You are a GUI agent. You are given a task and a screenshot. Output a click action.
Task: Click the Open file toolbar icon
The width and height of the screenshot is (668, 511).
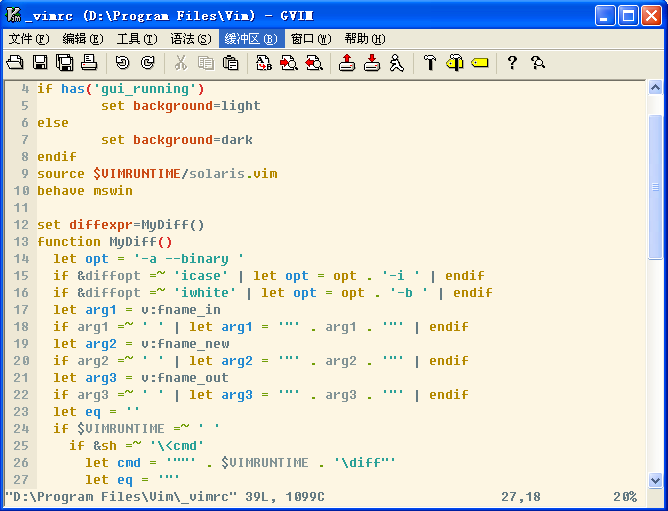[15, 63]
